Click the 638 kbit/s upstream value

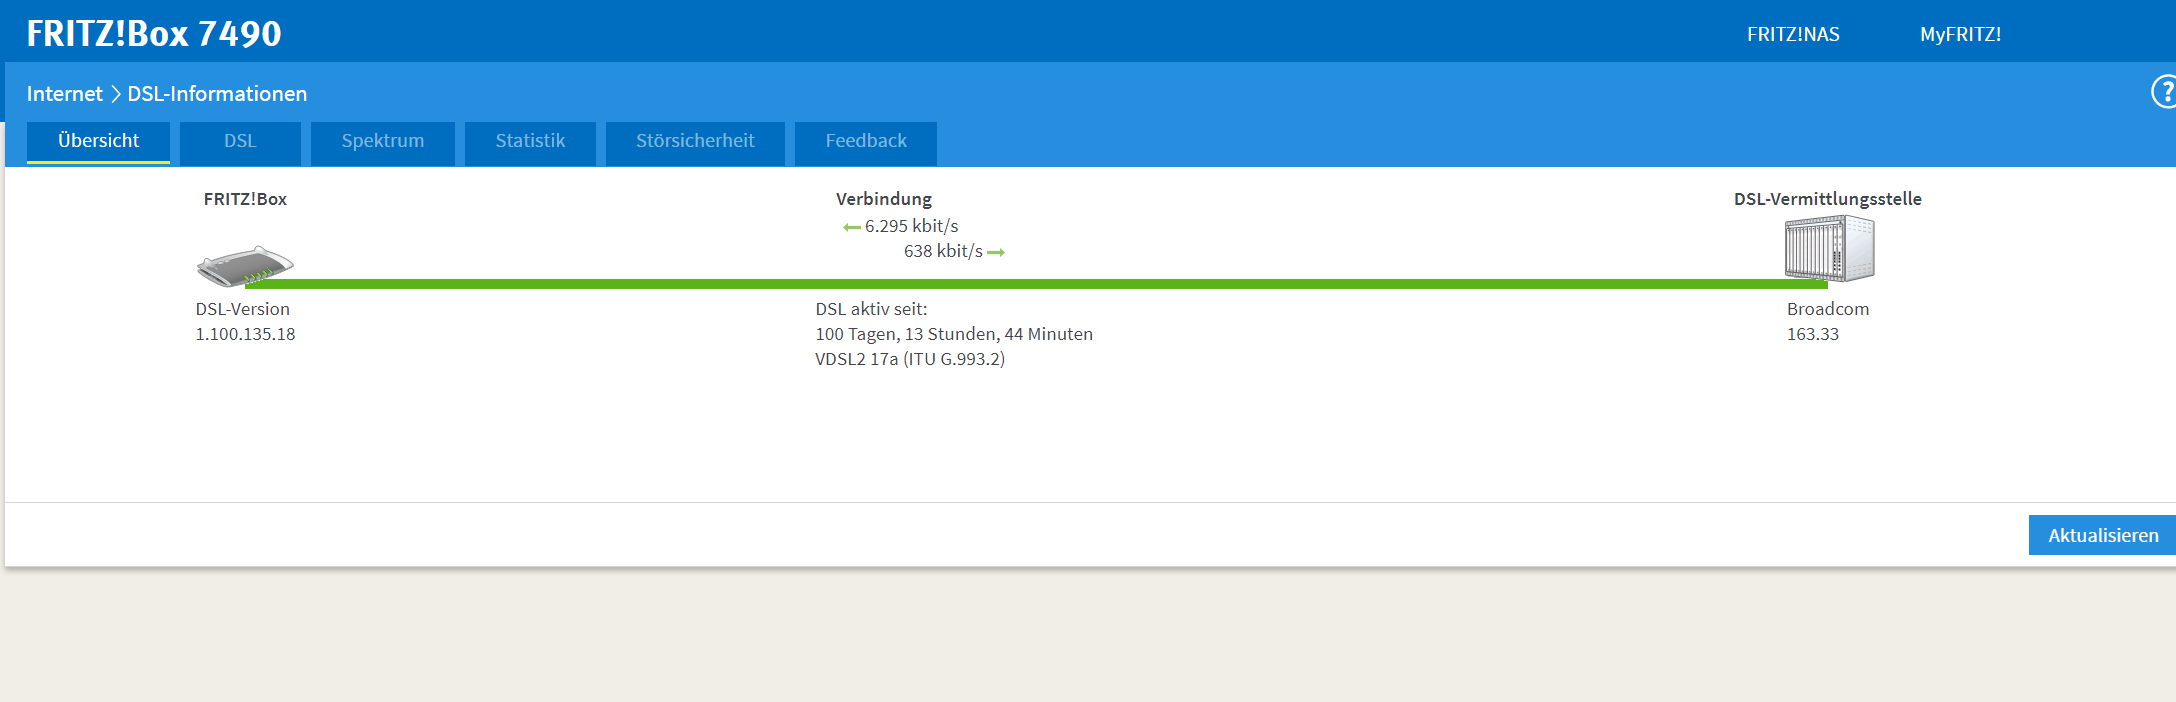coord(943,251)
